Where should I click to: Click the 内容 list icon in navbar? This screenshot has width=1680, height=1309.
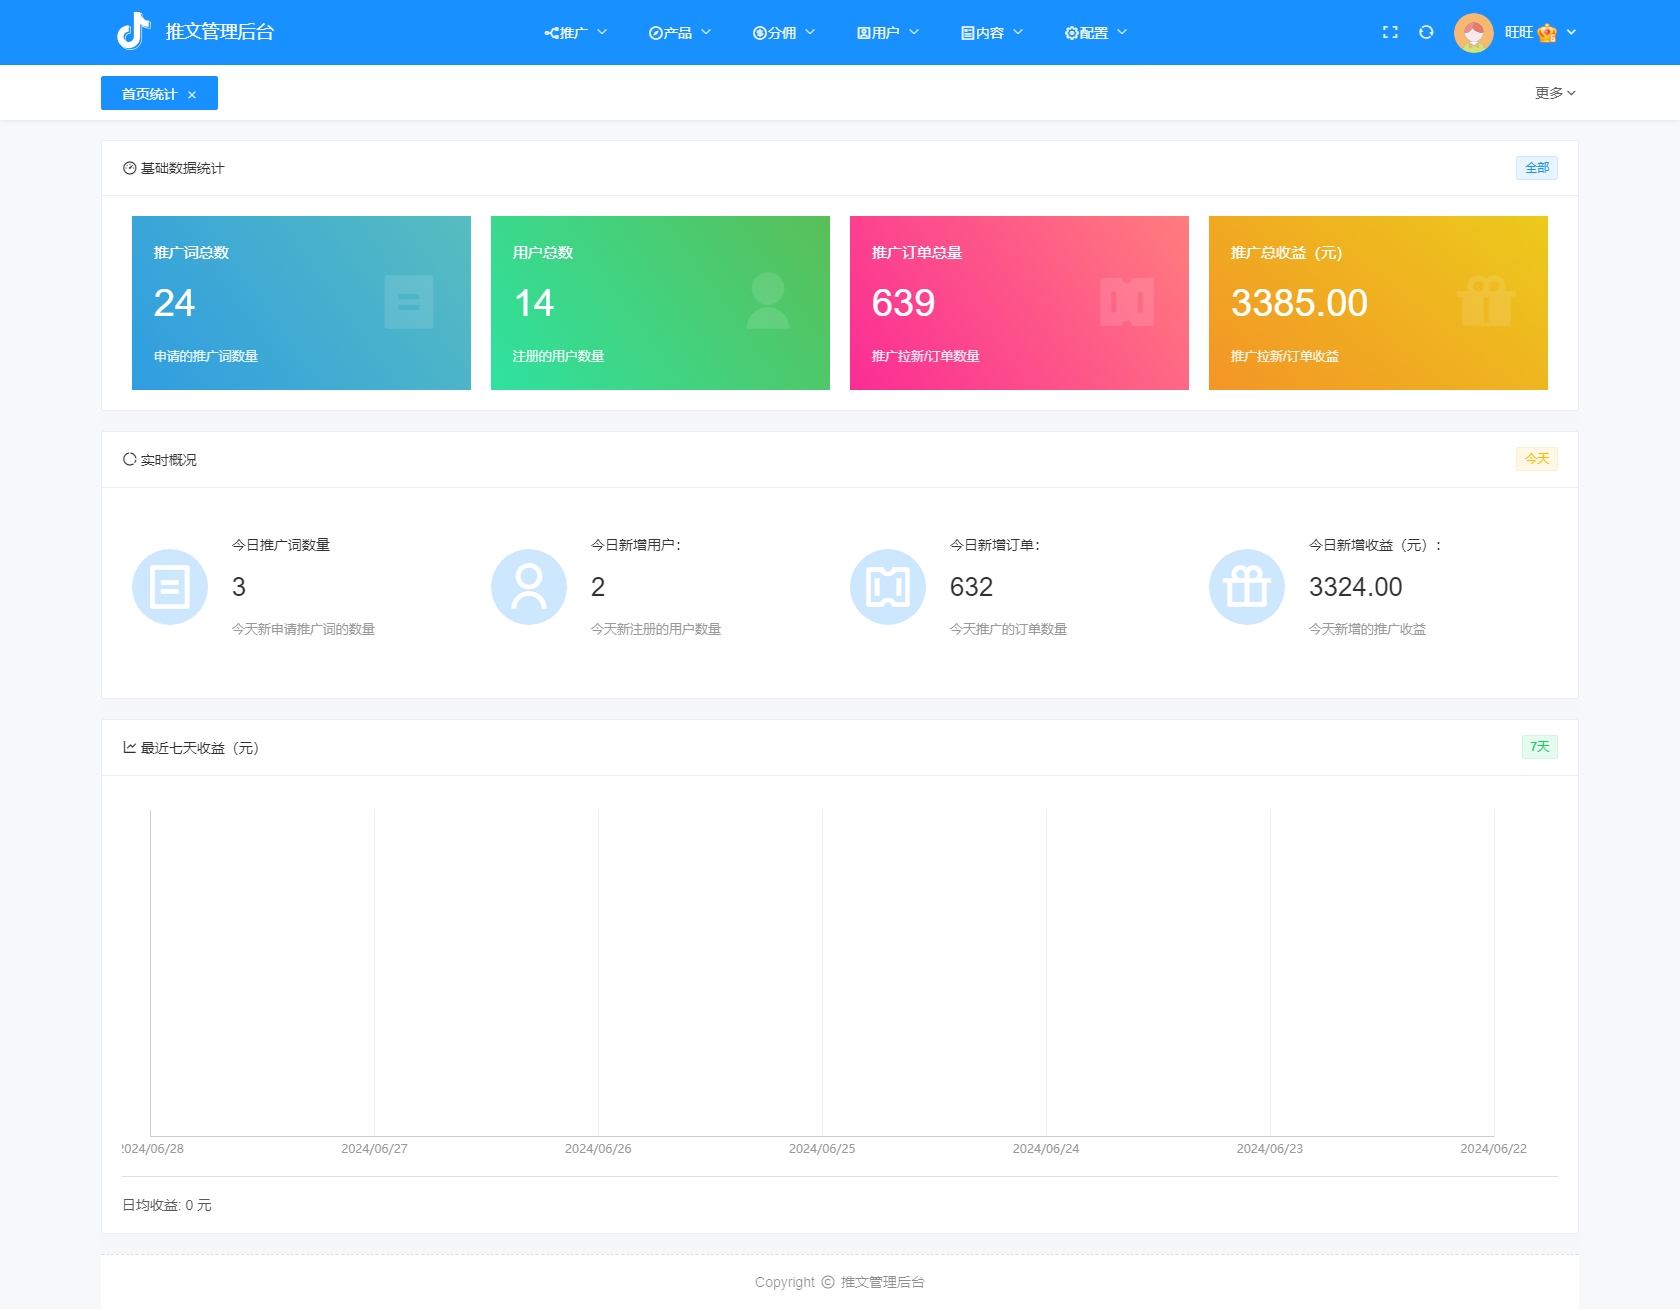coord(968,33)
